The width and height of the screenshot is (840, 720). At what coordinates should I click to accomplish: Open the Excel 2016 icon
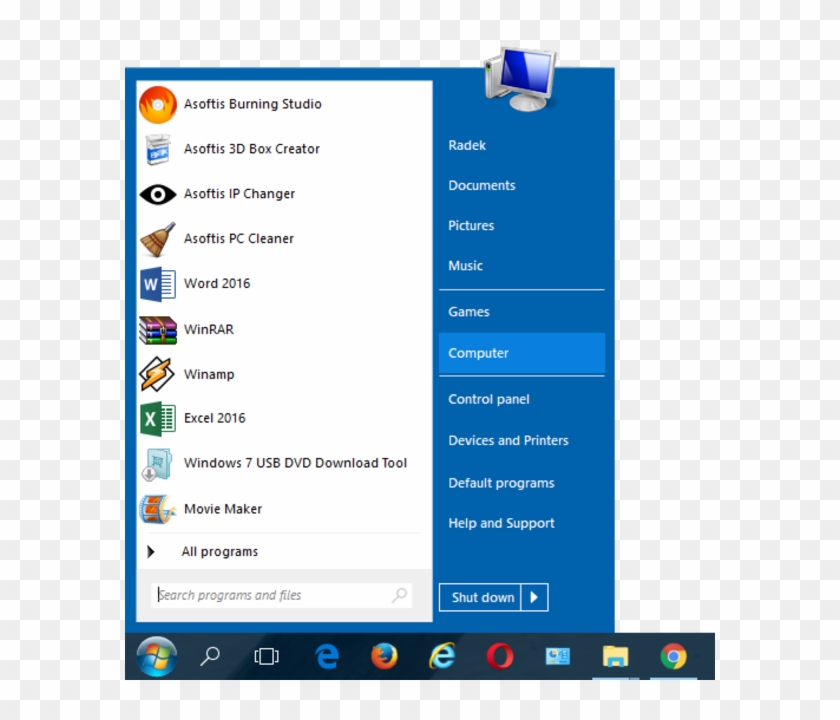[158, 418]
